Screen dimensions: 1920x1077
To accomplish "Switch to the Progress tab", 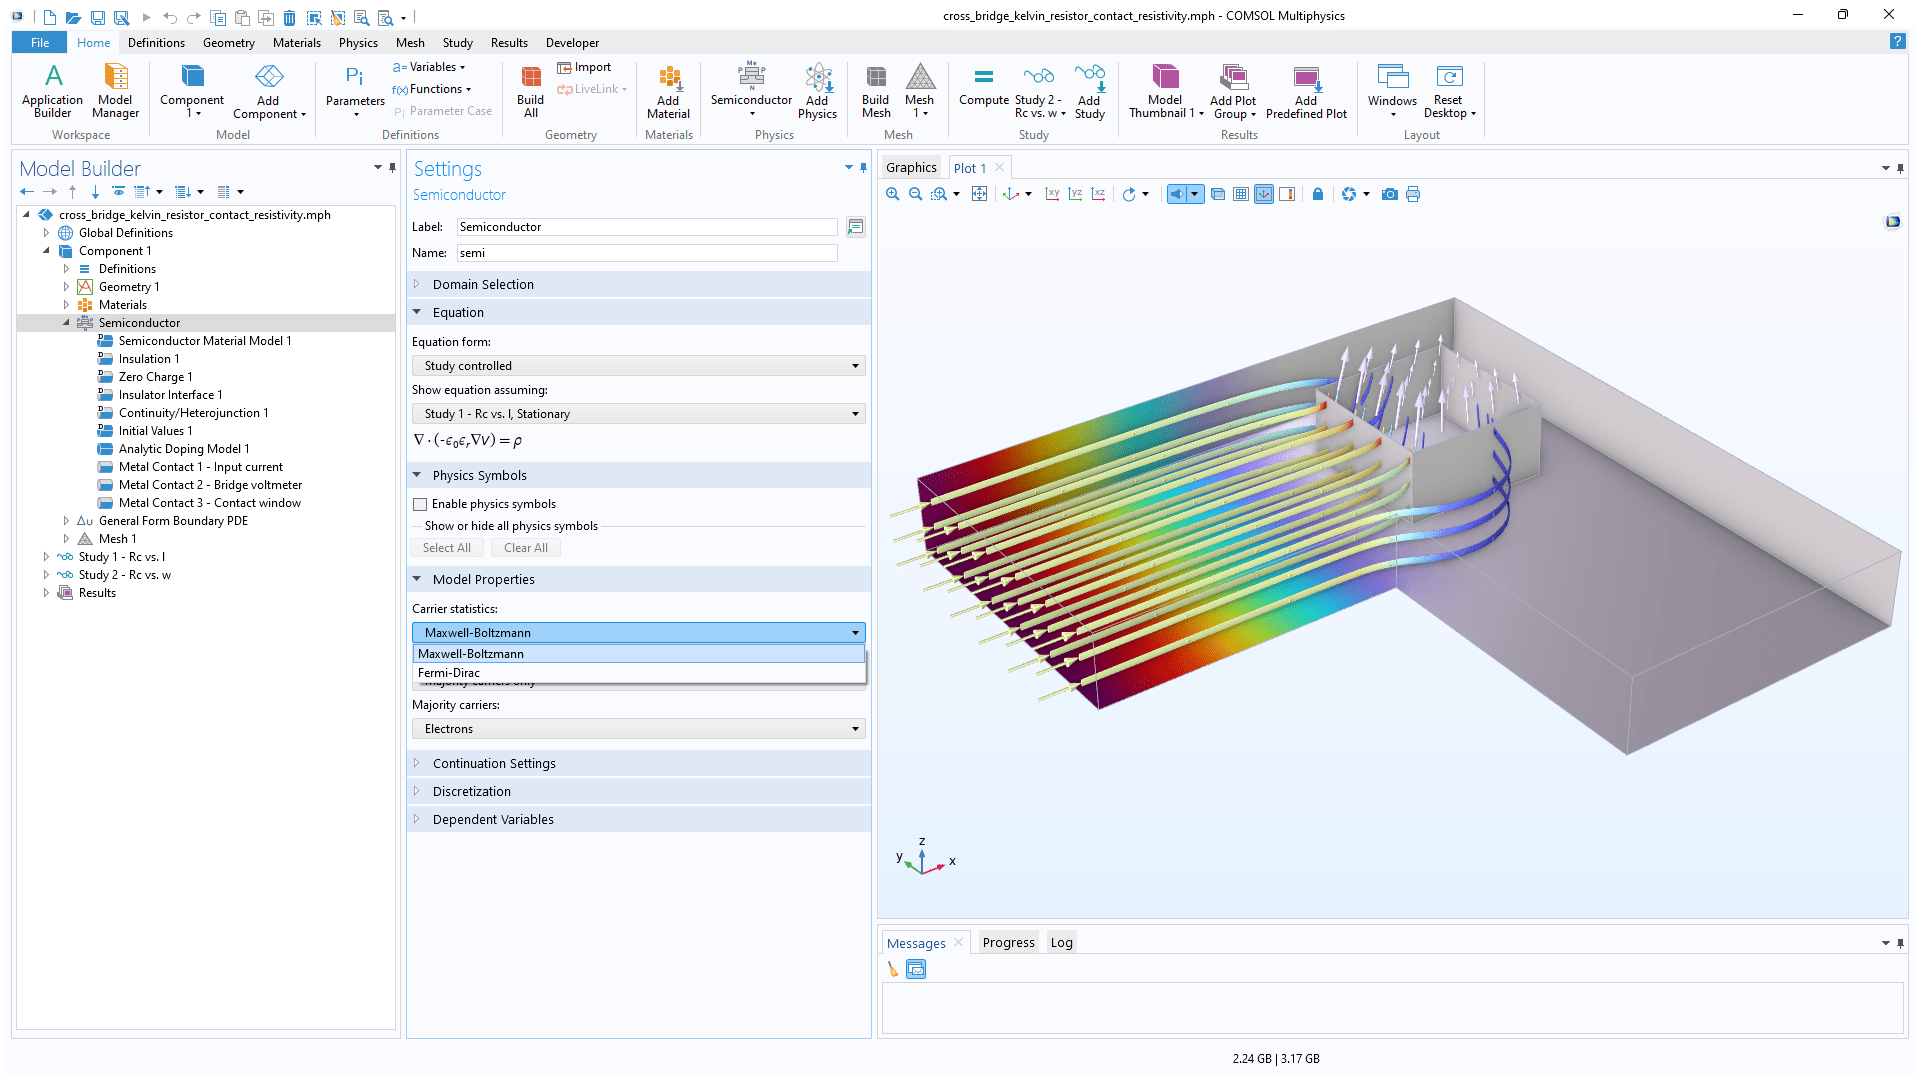I will 1008,943.
